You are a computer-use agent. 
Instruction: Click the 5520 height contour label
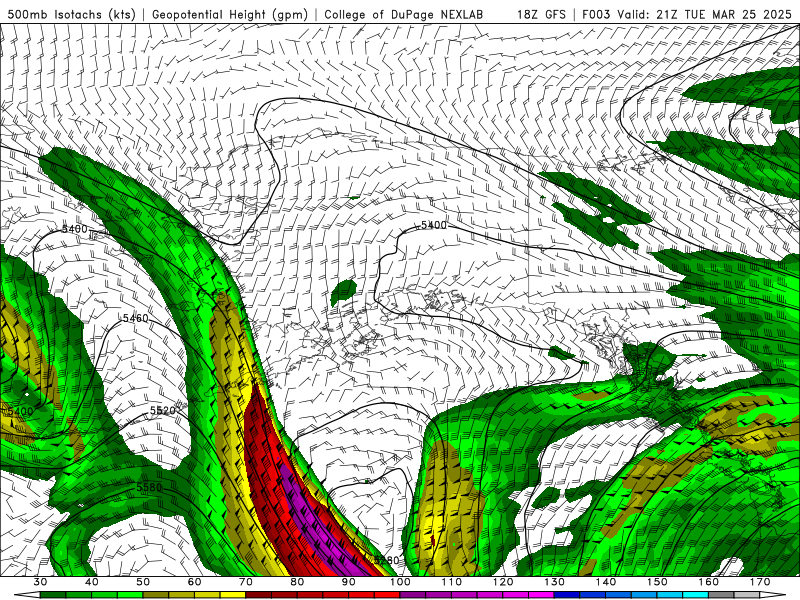coord(163,411)
